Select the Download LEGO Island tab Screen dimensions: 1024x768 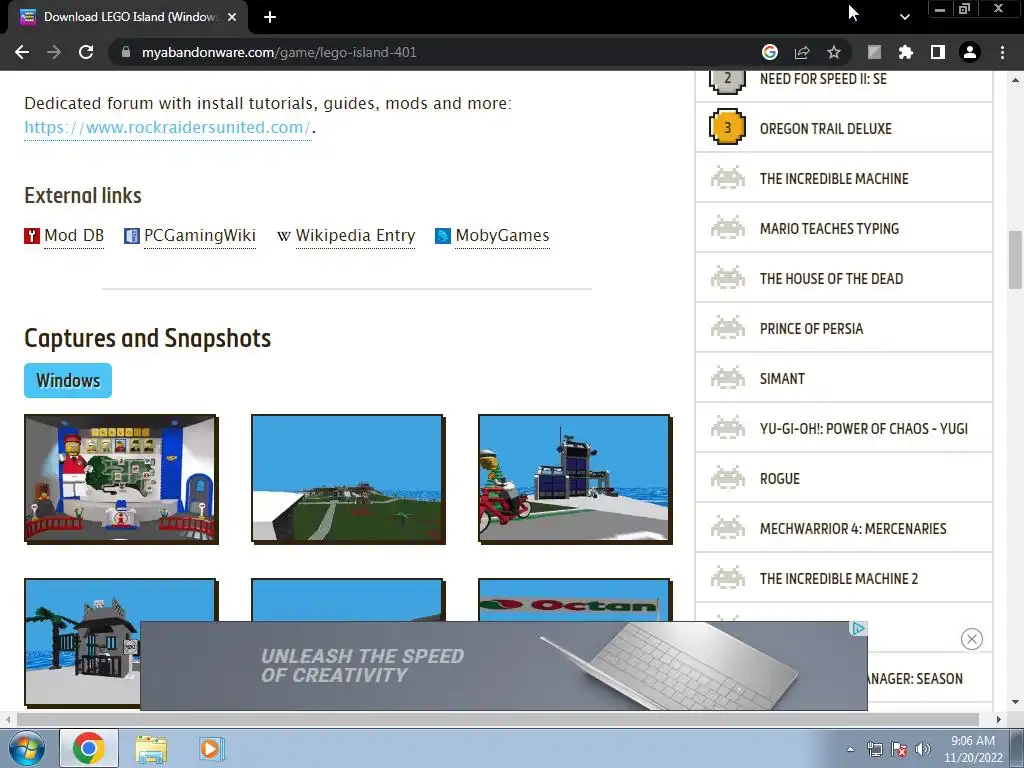(x=129, y=17)
